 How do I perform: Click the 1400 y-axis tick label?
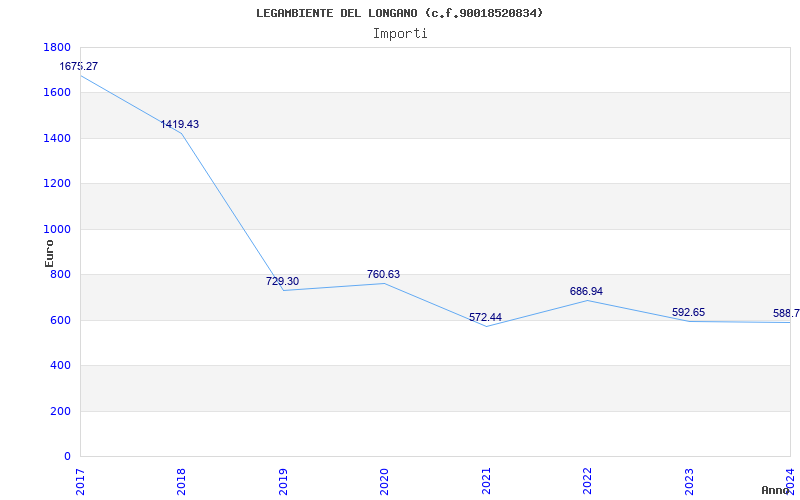(x=57, y=138)
